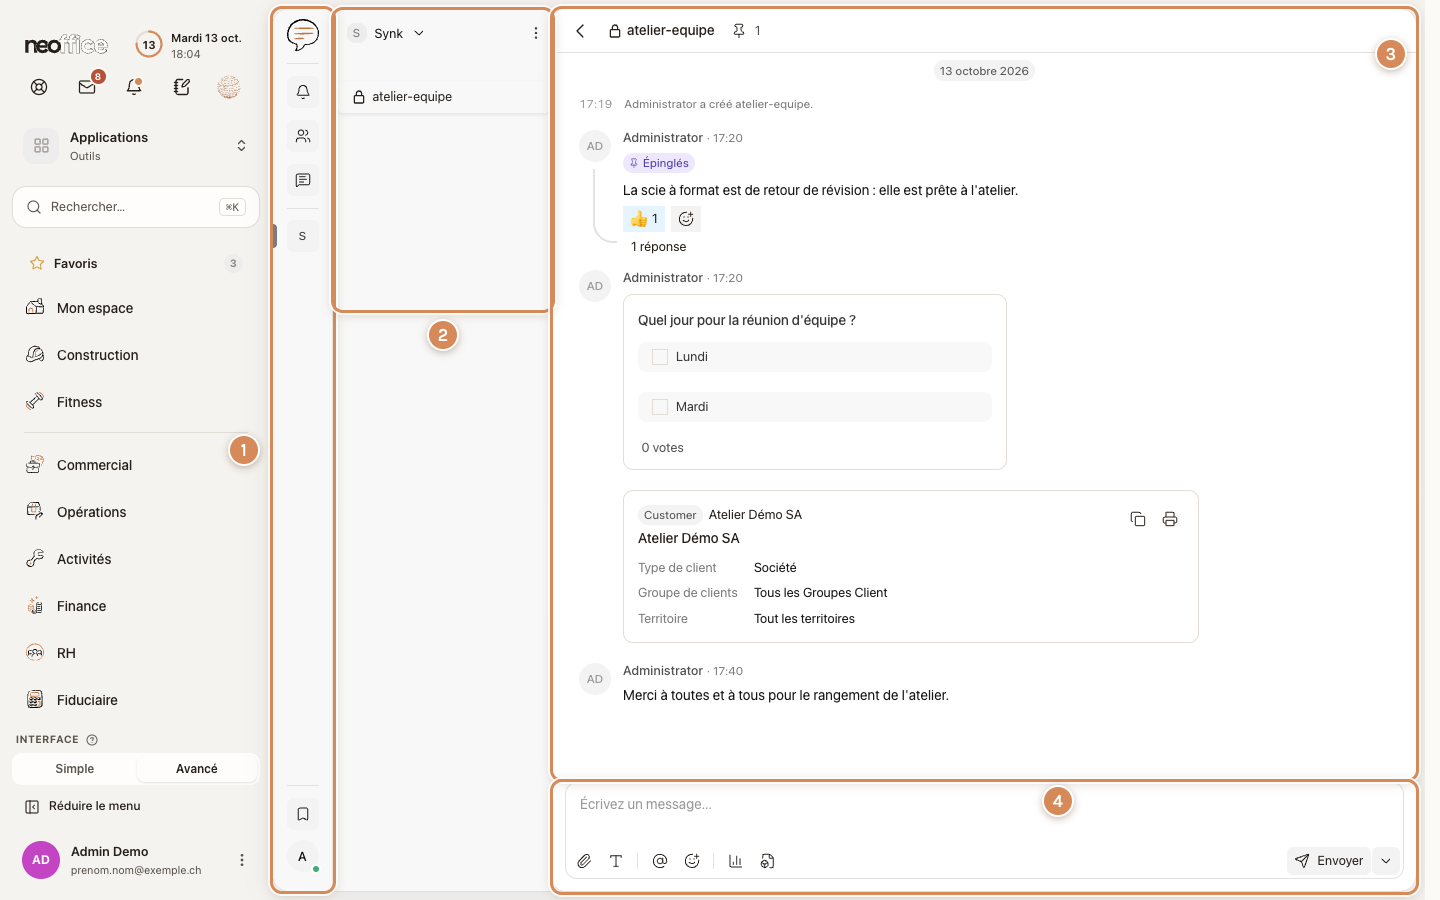The image size is (1440, 900).
Task: Go back with the arrow beside atelier-equipe
Action: 580,31
